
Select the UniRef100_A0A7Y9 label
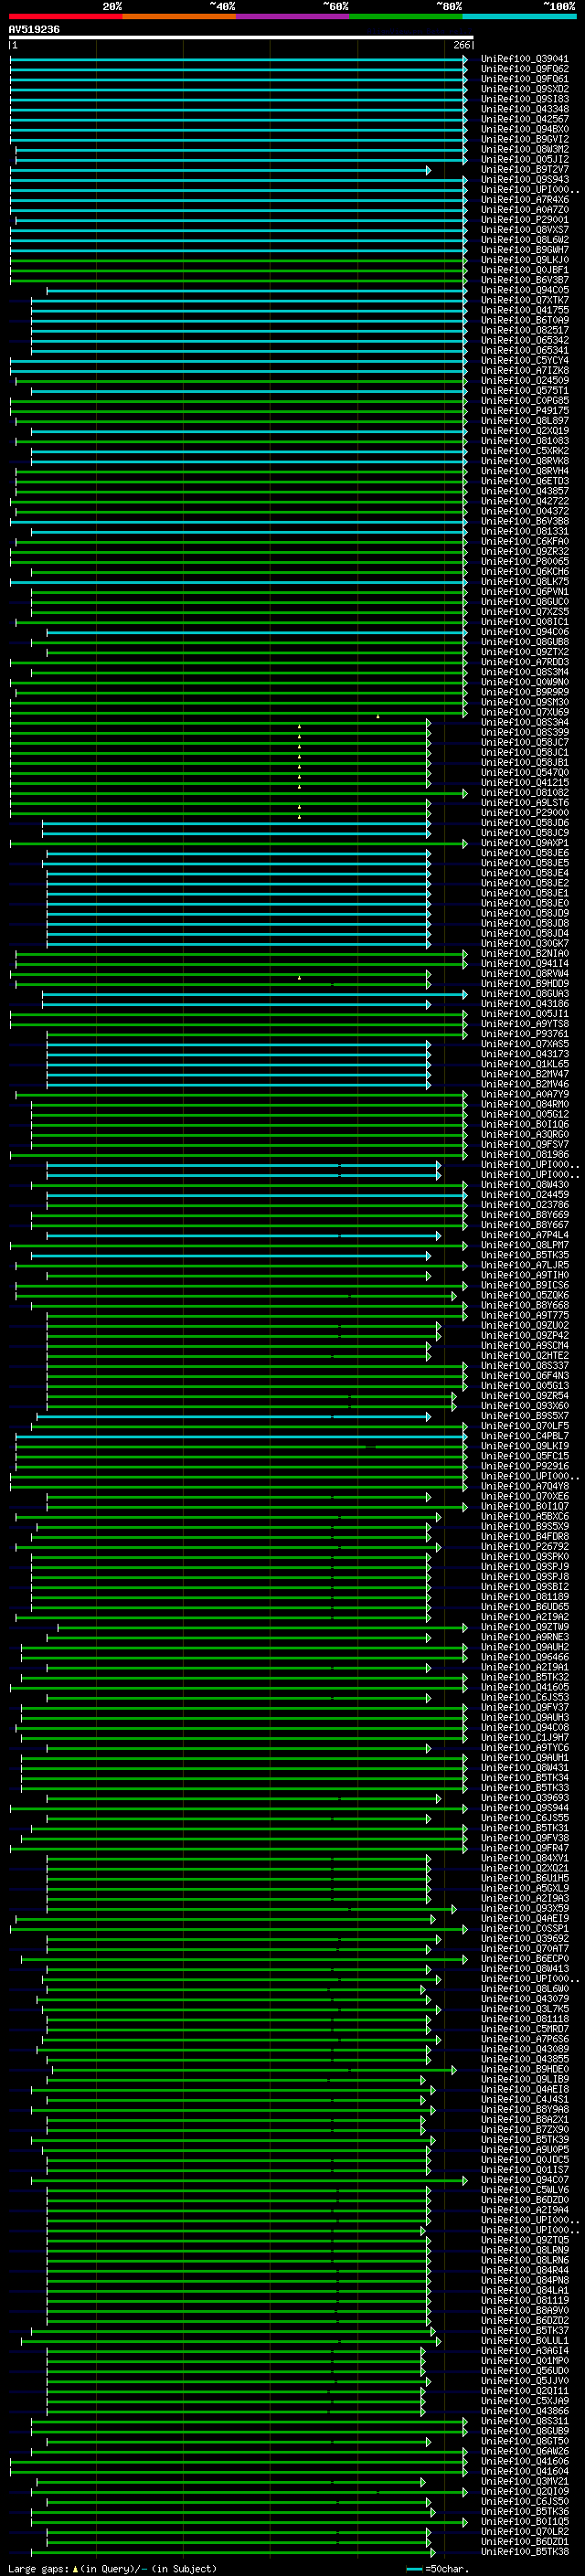(x=524, y=1094)
